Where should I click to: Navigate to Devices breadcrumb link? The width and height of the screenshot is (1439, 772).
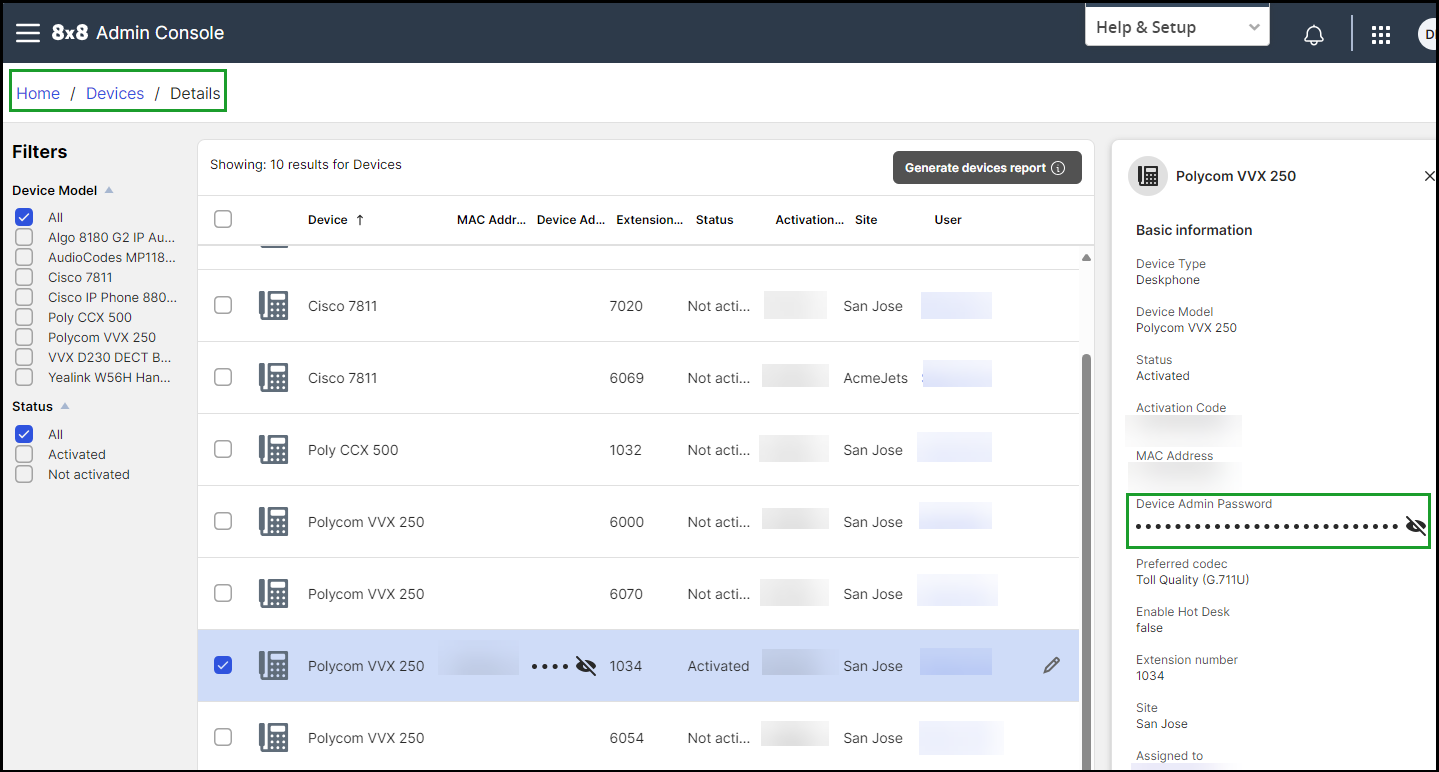(115, 93)
